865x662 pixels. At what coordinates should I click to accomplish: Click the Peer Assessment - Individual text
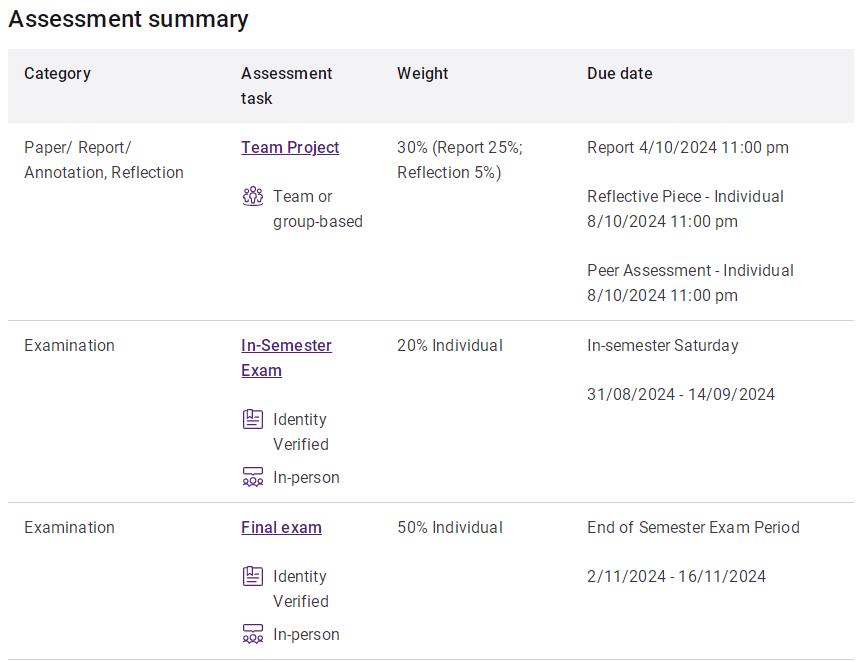pyautogui.click(x=690, y=270)
